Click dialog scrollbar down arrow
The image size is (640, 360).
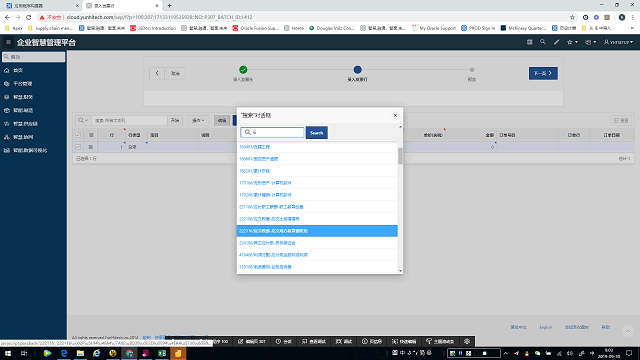(x=400, y=271)
